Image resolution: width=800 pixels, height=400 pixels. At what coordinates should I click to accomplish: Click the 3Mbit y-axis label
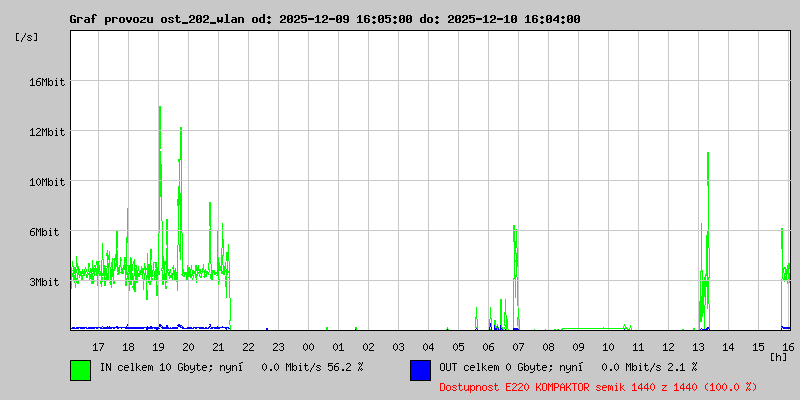[44, 282]
